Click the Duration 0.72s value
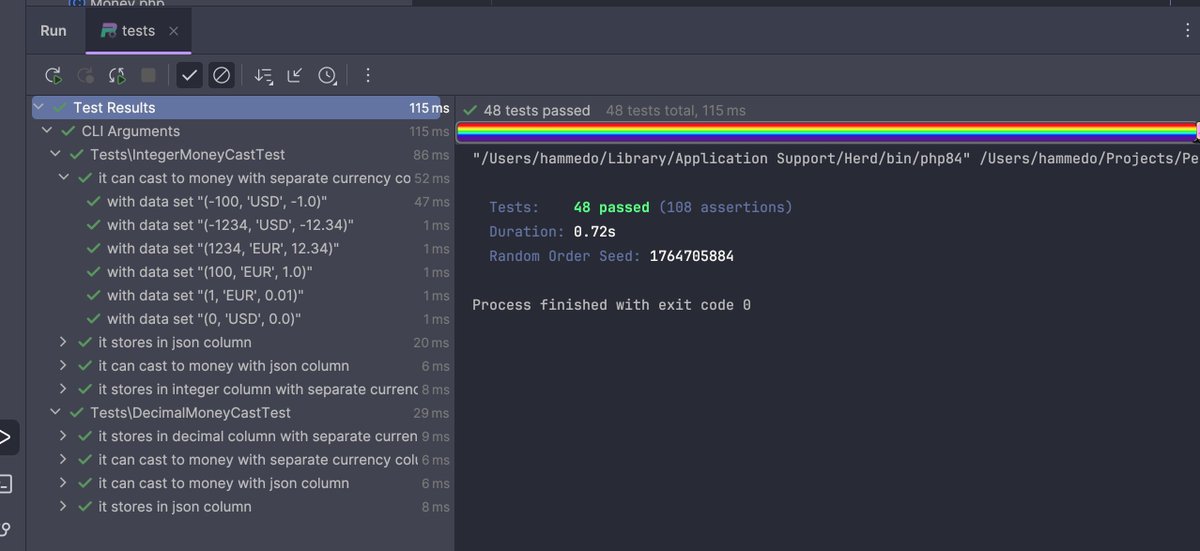This screenshot has height=551, width=1200. click(x=594, y=231)
